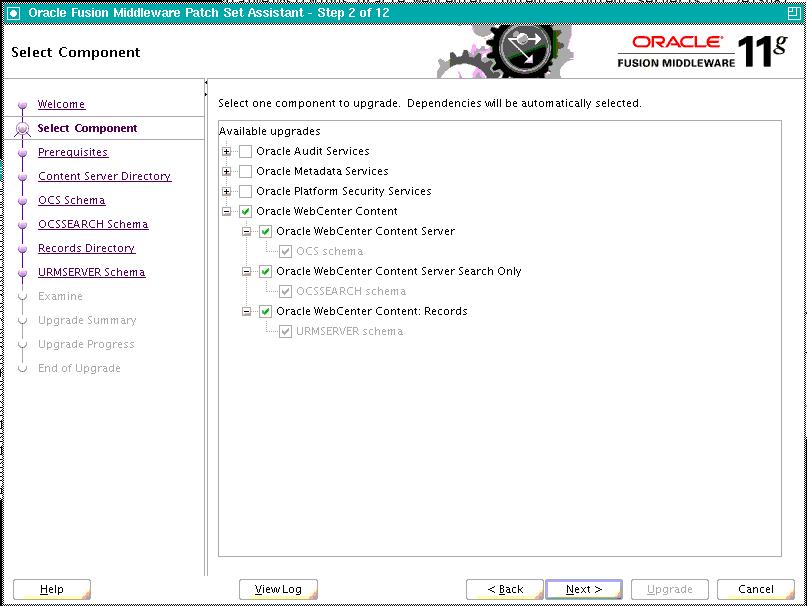
Task: Check the Oracle Audit Services checkbox
Action: tap(245, 151)
